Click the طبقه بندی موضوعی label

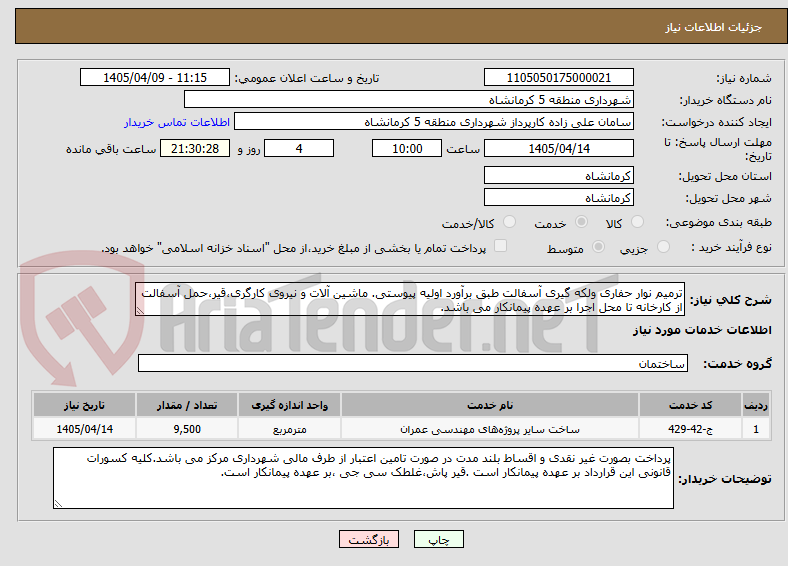coord(719,222)
